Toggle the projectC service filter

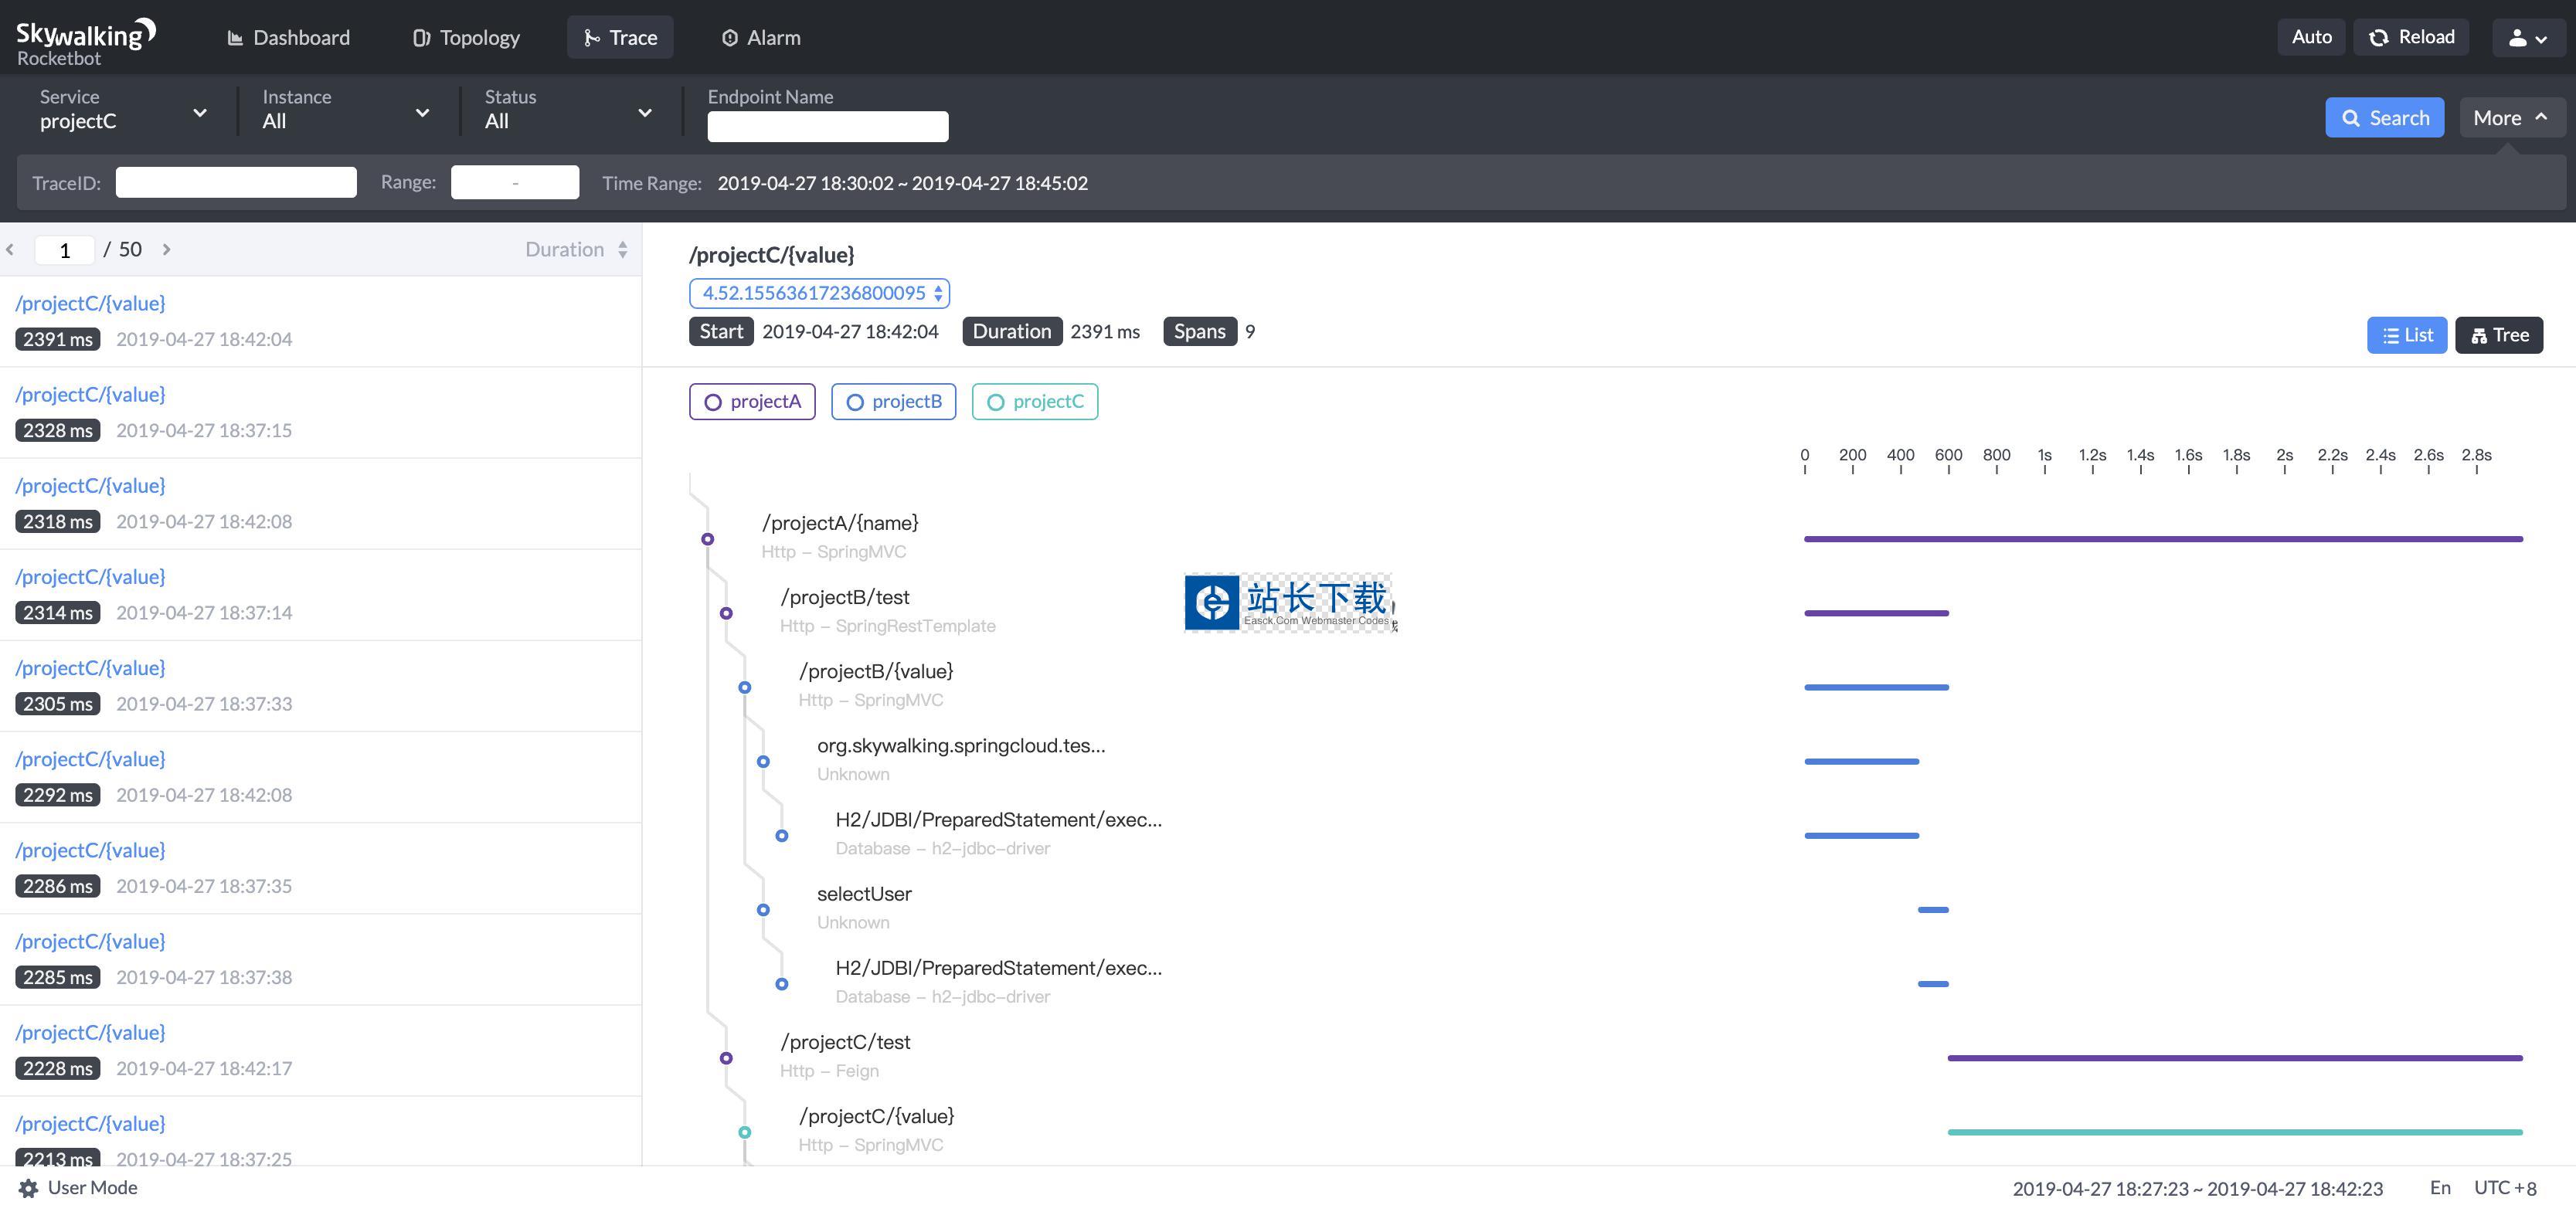[1034, 402]
